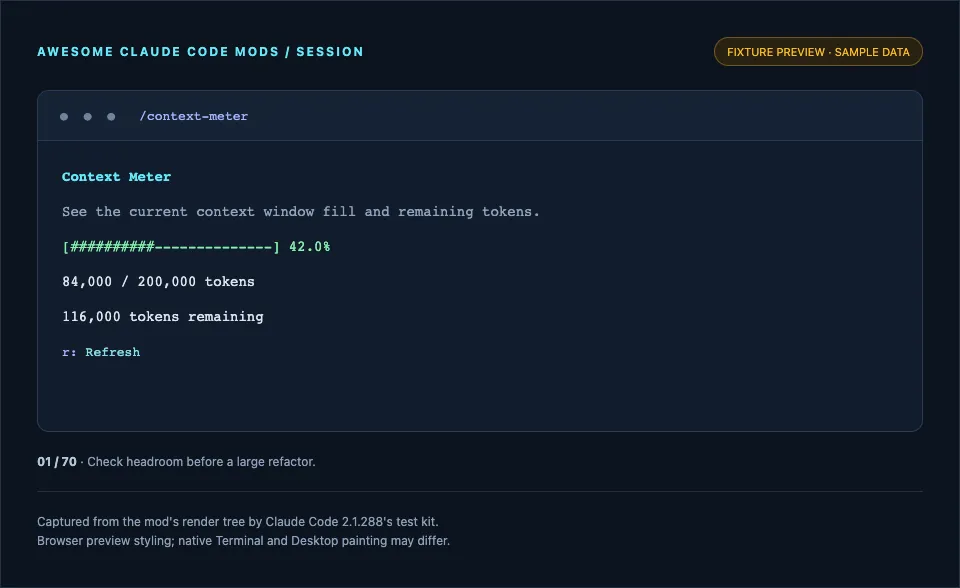The height and width of the screenshot is (588, 960).
Task: Click the 42.0% context progress bar
Action: click(x=196, y=247)
